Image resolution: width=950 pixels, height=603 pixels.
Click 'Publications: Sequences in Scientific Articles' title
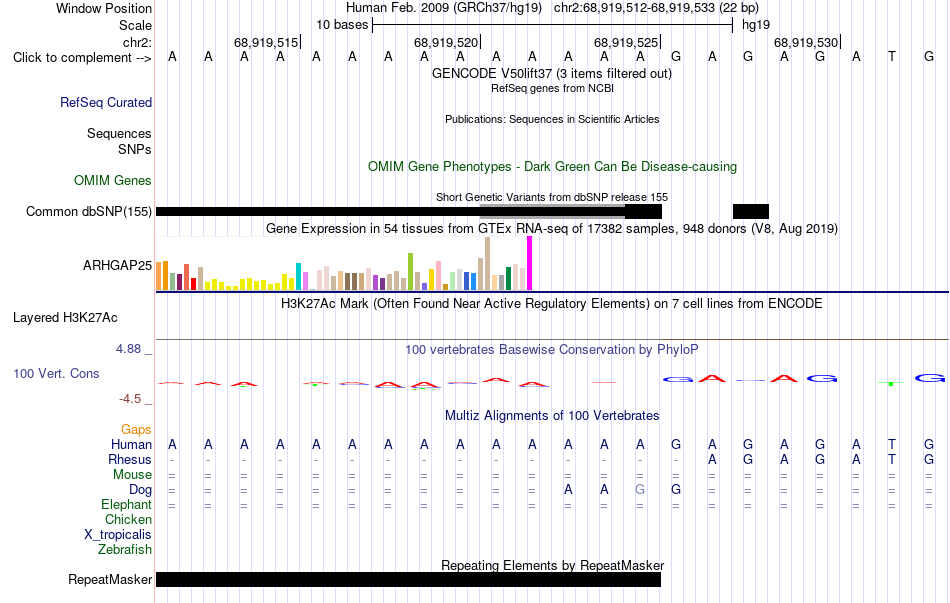tap(552, 119)
